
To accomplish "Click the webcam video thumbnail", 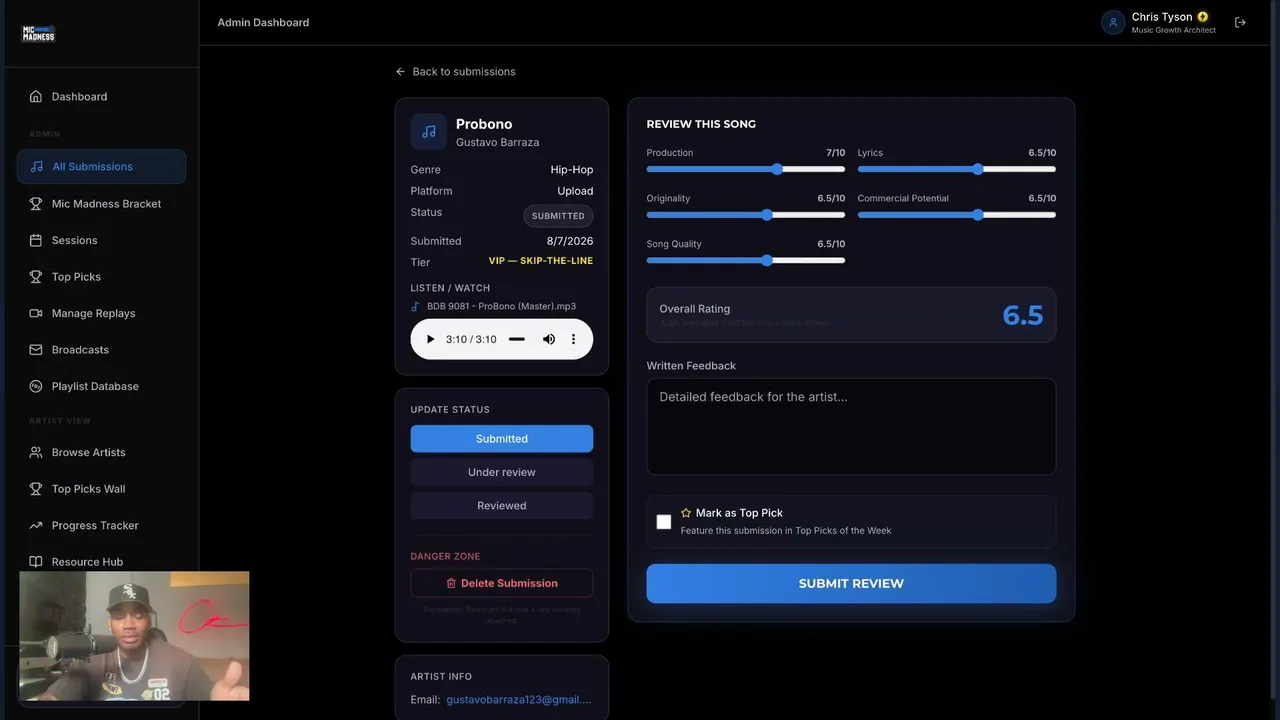I will (134, 636).
